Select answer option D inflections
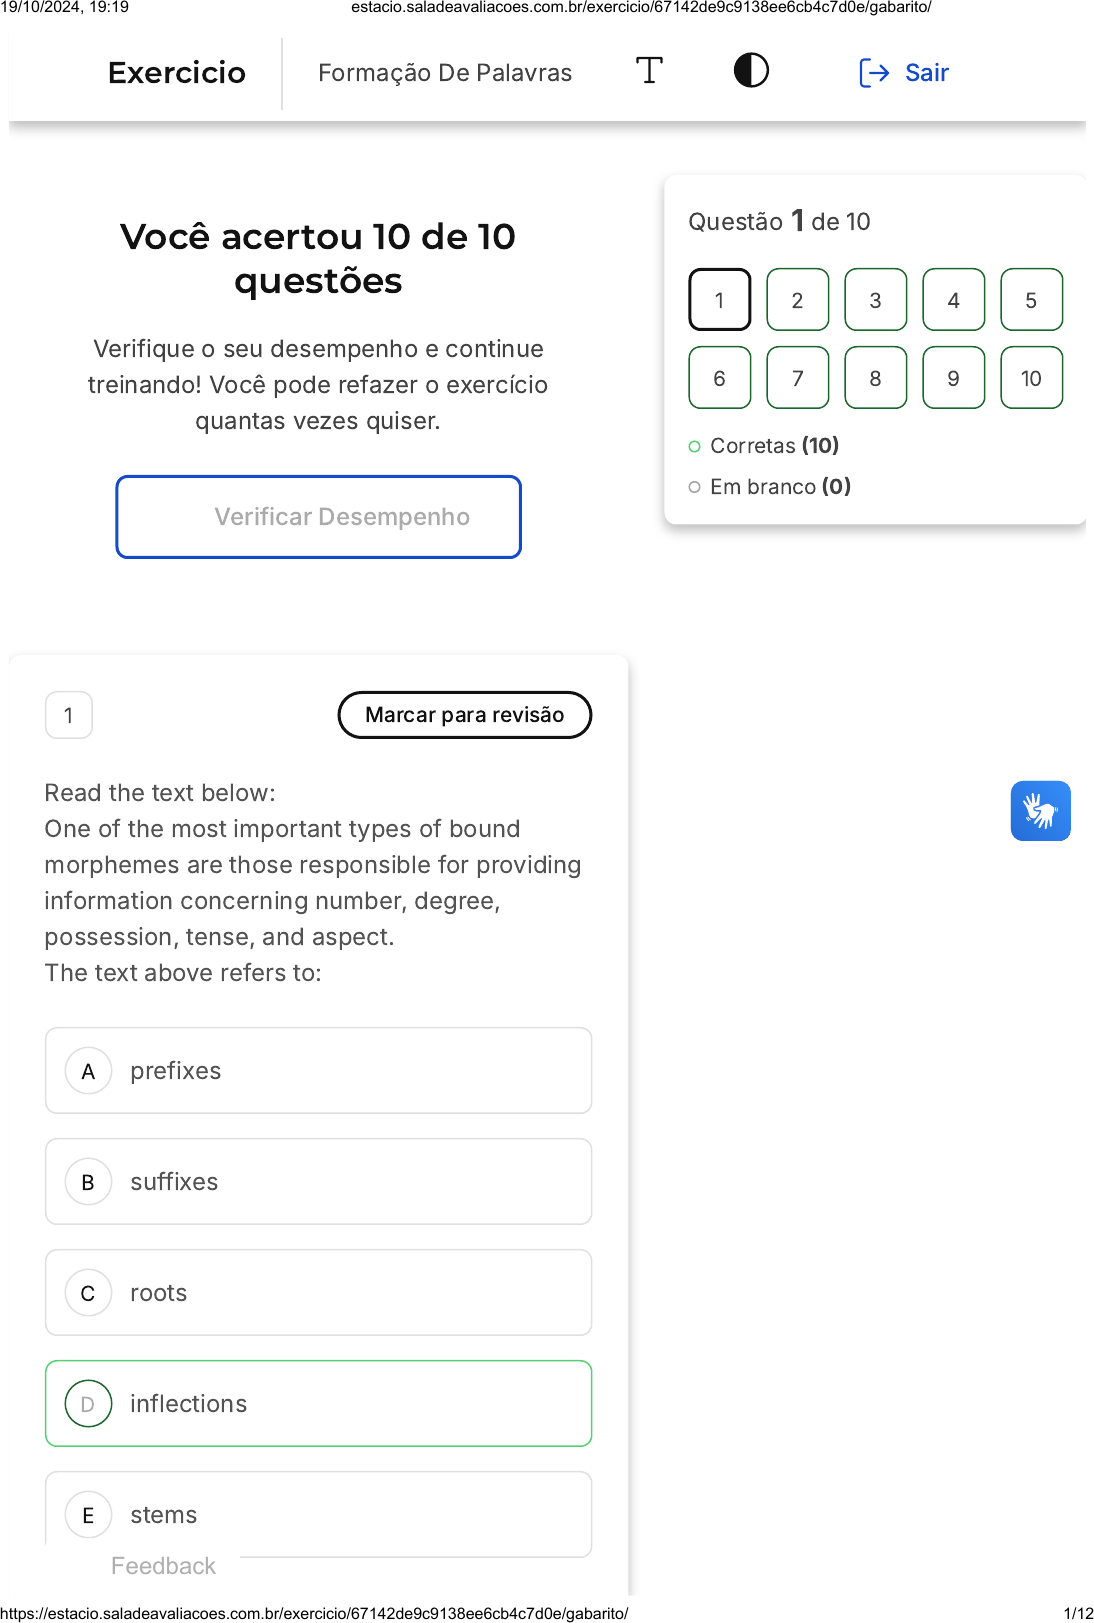Screen dimensions: 1094x1623 (318, 1403)
